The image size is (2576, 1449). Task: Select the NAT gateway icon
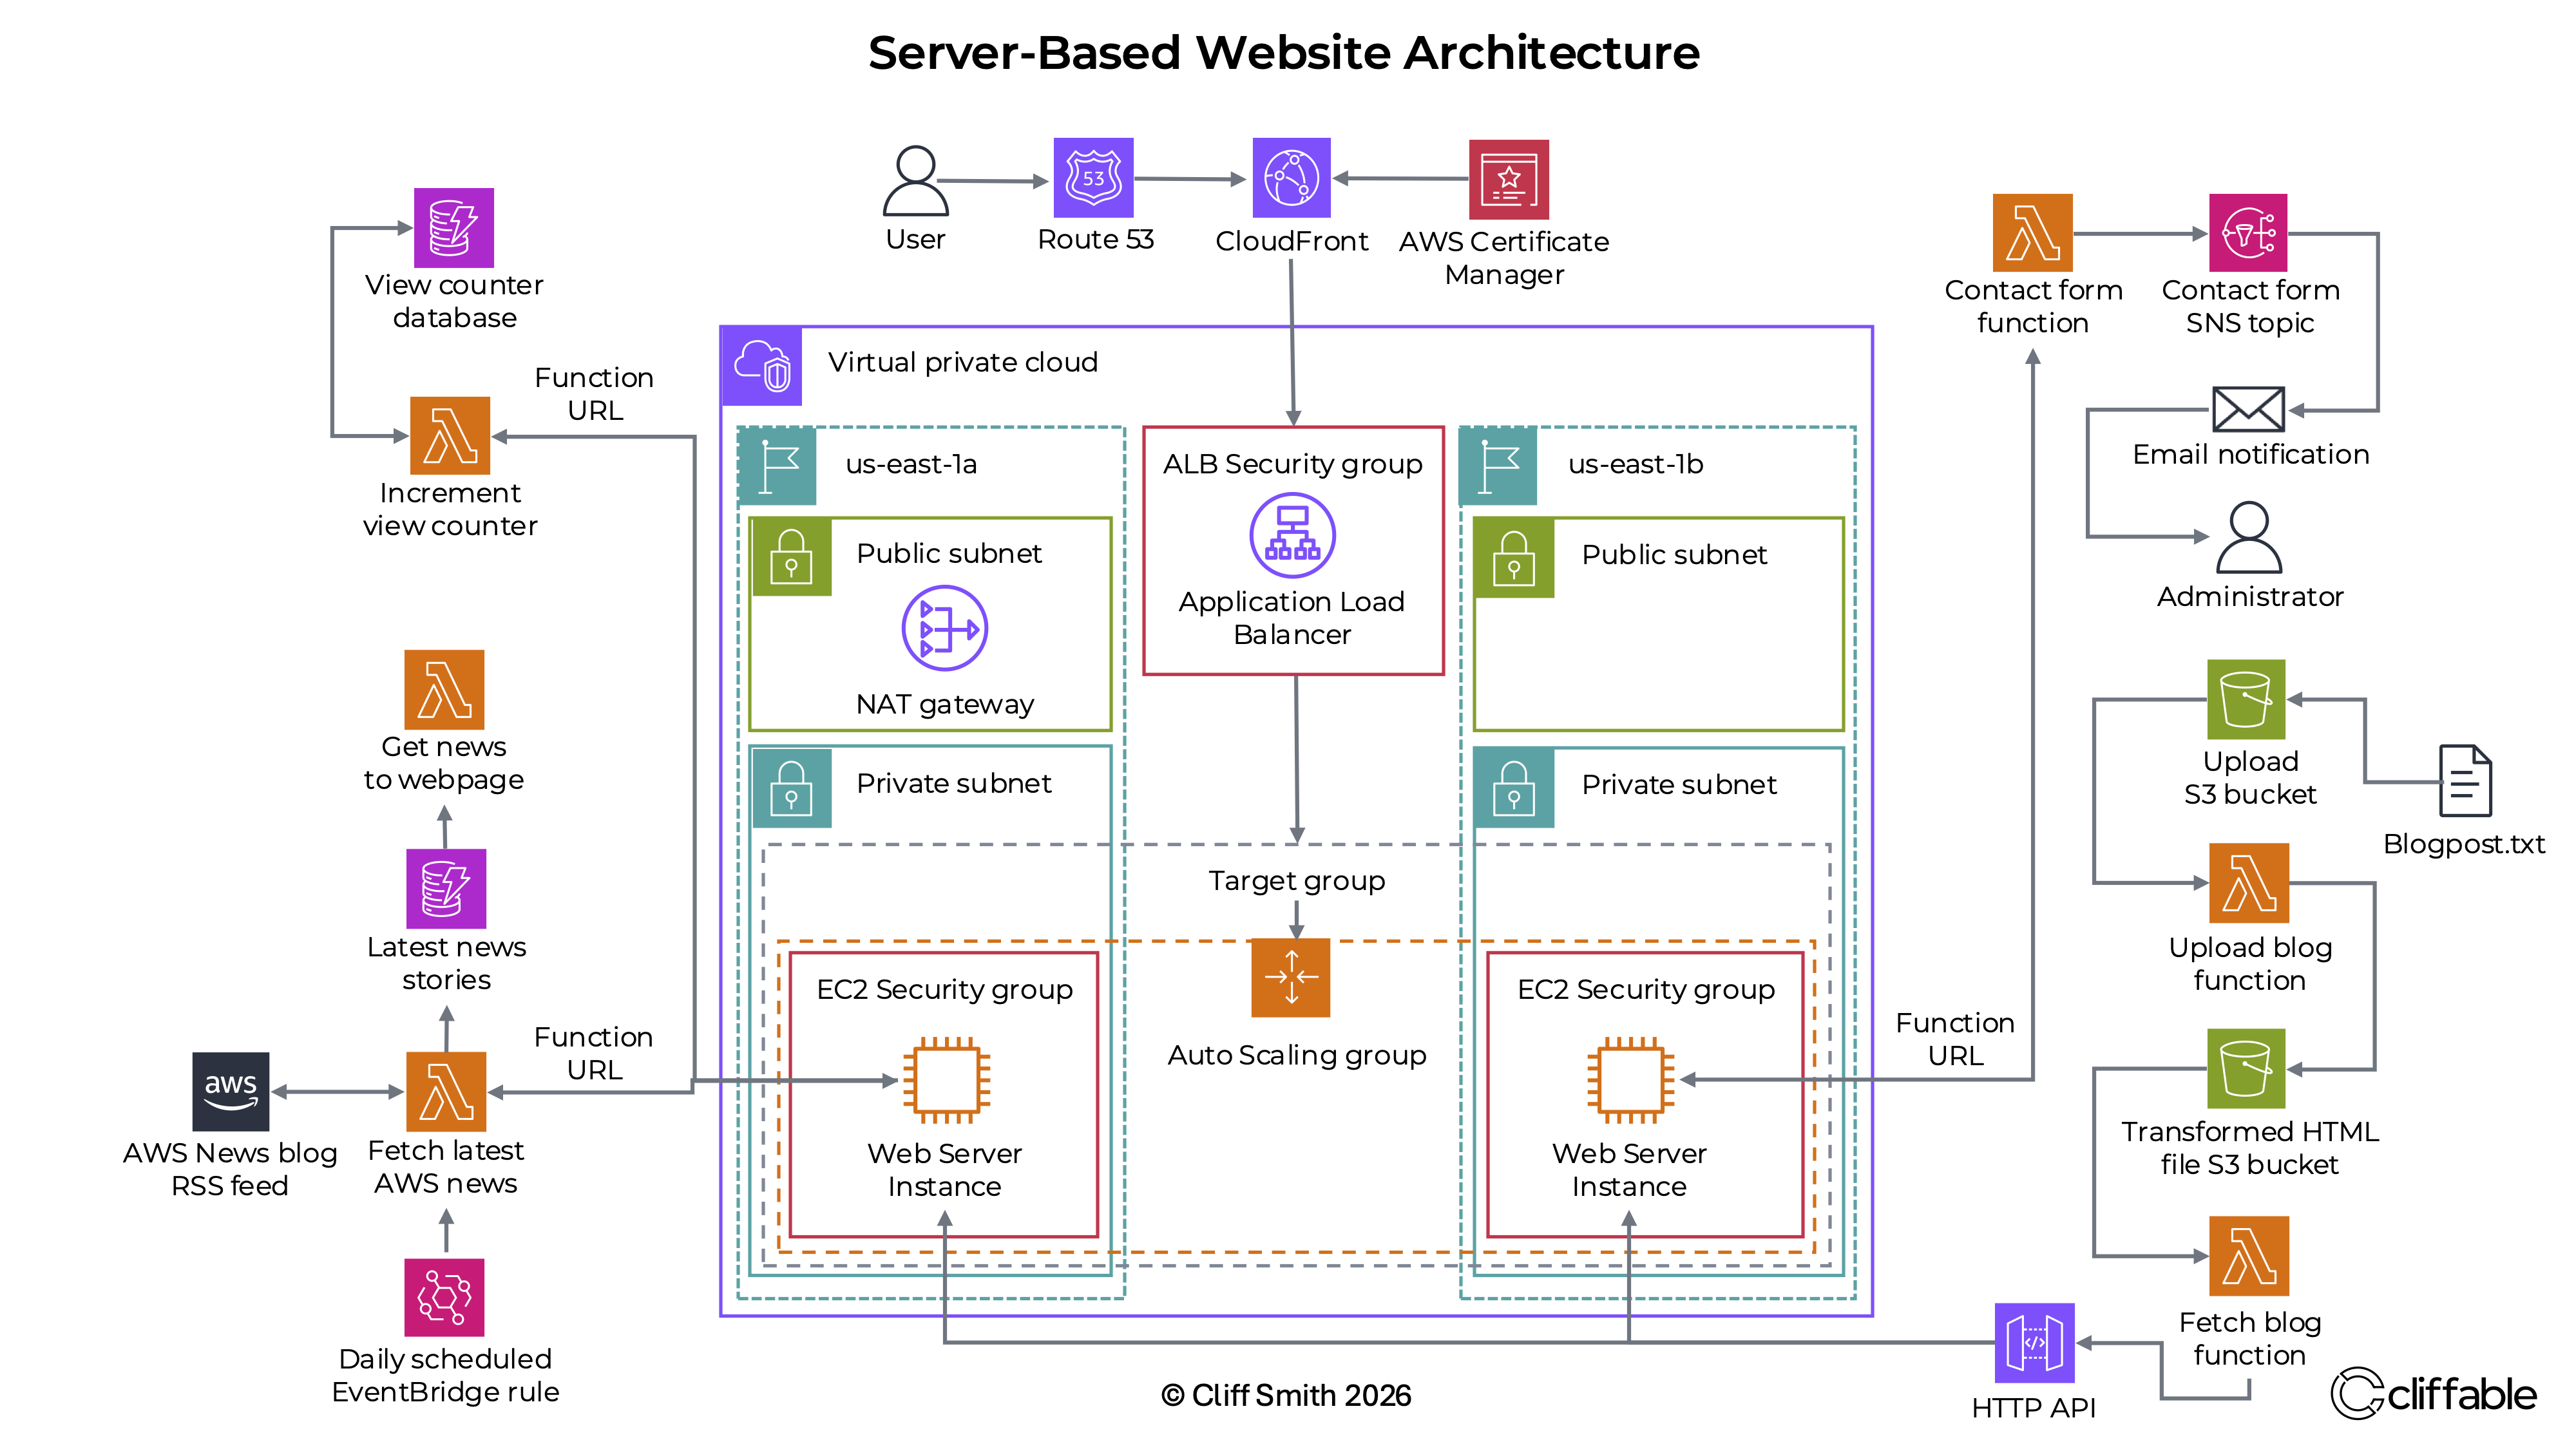pyautogui.click(x=945, y=628)
